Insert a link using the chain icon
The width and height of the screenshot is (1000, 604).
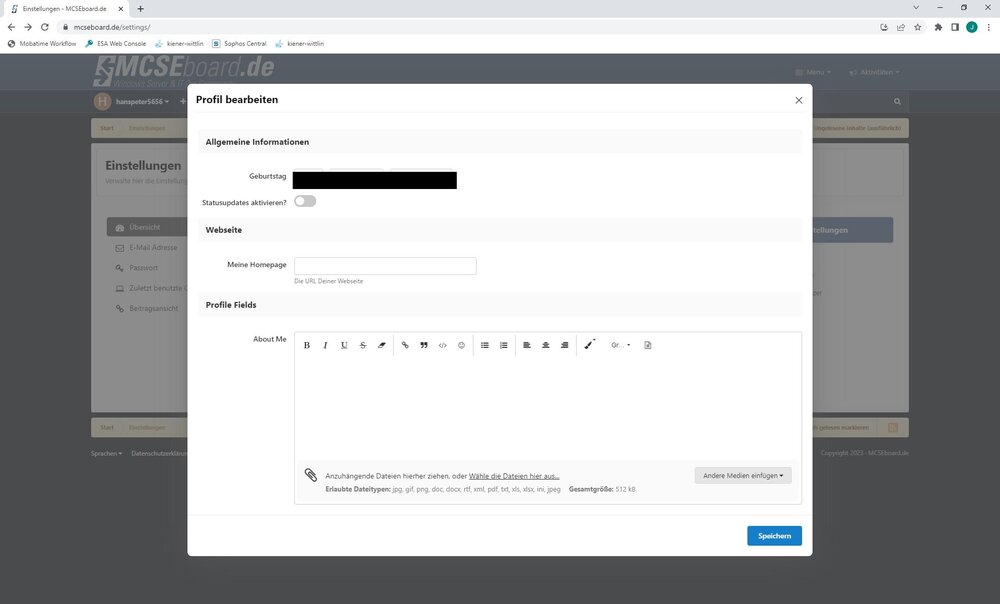click(x=405, y=345)
